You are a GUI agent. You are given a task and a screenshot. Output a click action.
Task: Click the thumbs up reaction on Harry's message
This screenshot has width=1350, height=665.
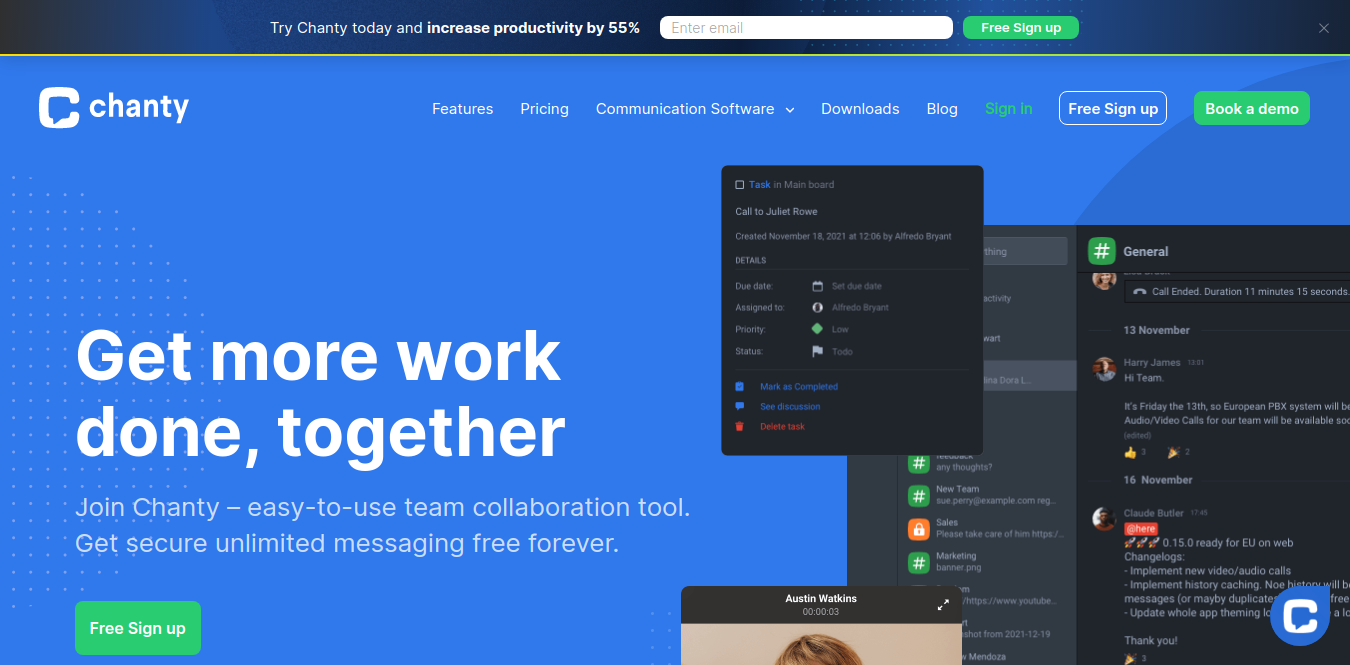click(1130, 452)
